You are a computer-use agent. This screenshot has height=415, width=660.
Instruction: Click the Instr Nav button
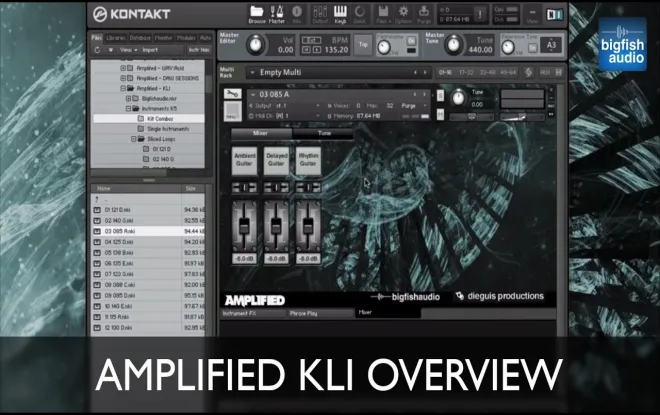pyautogui.click(x=199, y=50)
